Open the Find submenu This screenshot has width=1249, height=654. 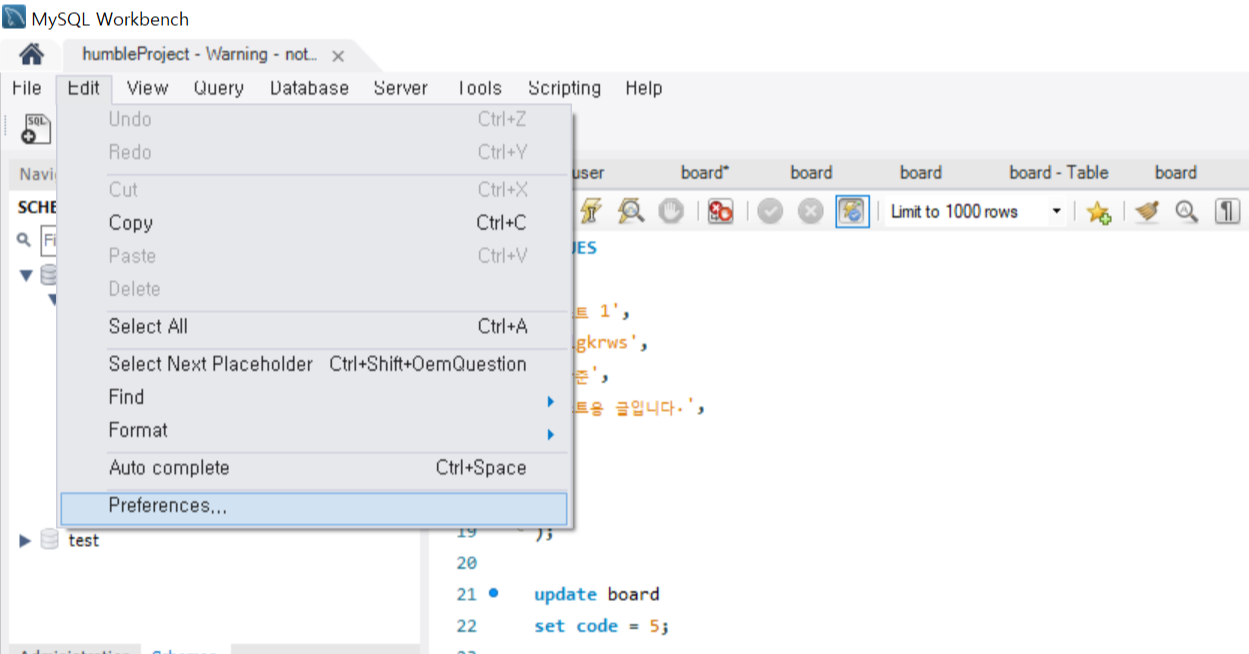tap(314, 397)
